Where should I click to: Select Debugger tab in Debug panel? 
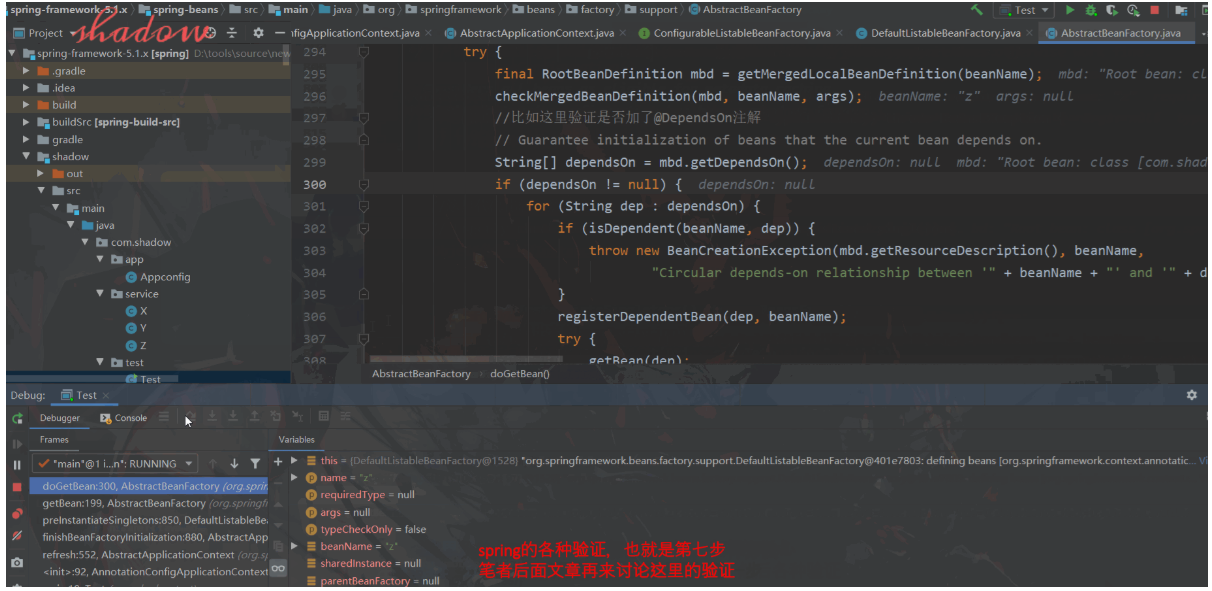click(60, 418)
